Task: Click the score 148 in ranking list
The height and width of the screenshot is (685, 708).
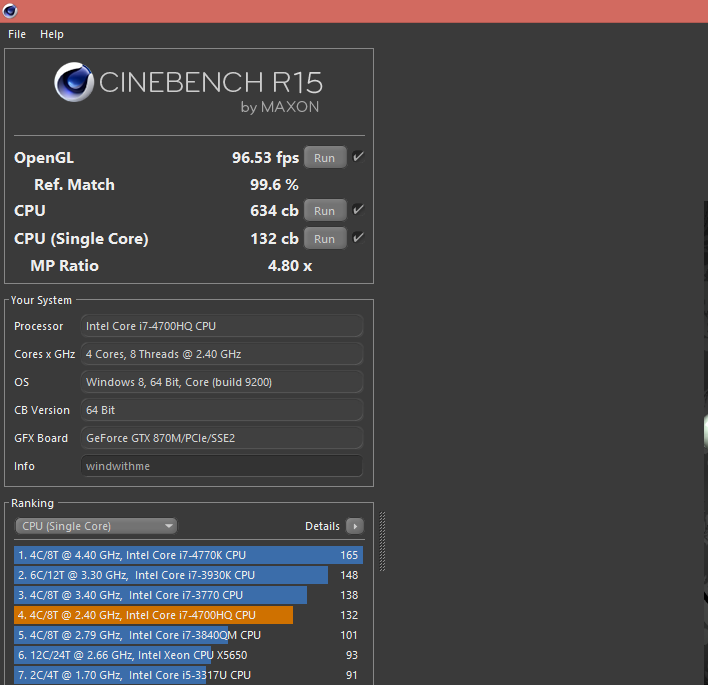Action: pyautogui.click(x=349, y=575)
